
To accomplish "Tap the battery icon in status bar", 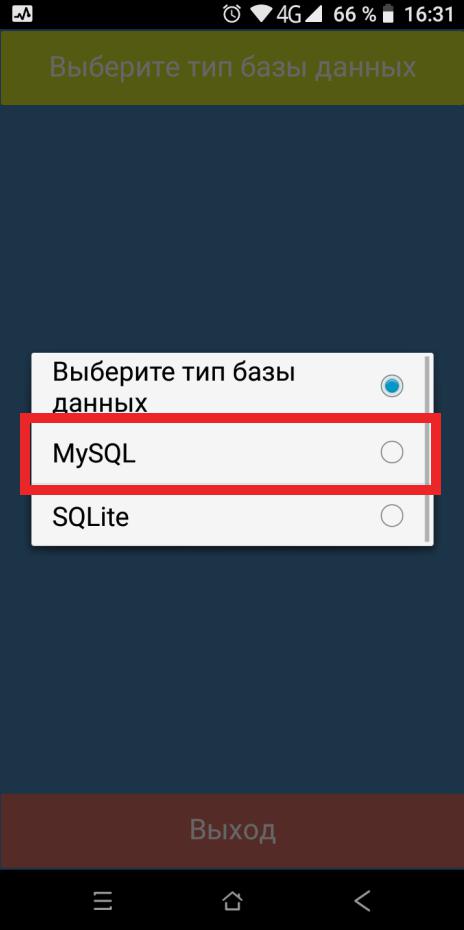I will pos(389,15).
